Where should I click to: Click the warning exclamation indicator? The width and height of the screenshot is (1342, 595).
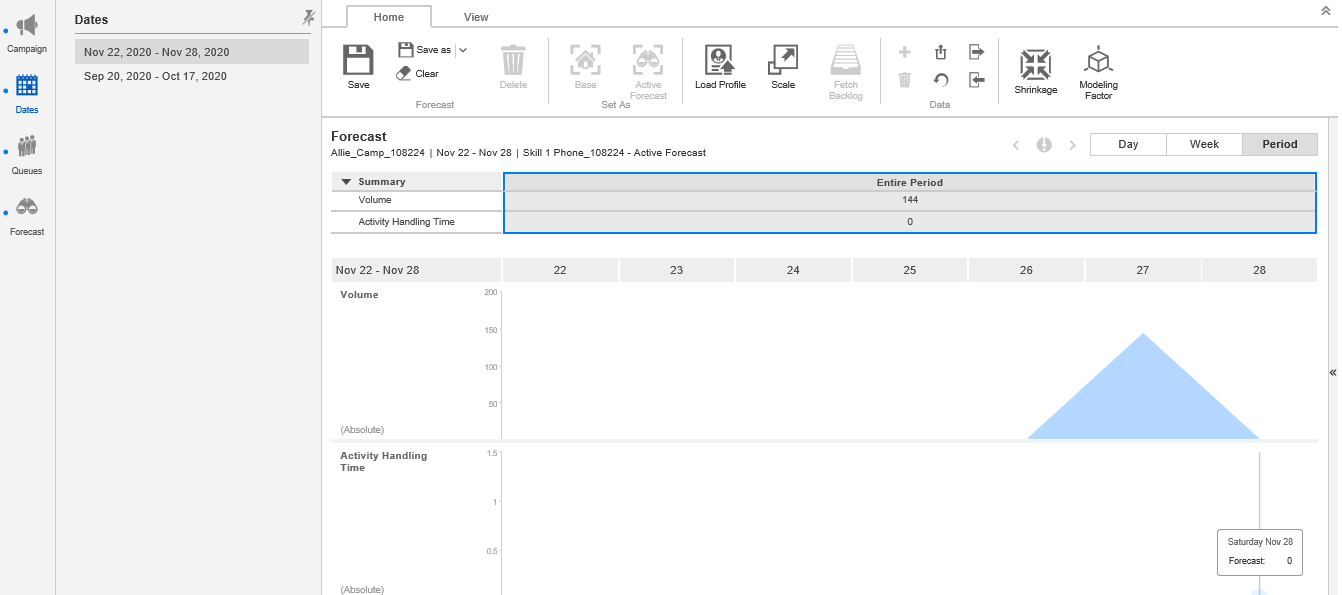tap(1044, 145)
